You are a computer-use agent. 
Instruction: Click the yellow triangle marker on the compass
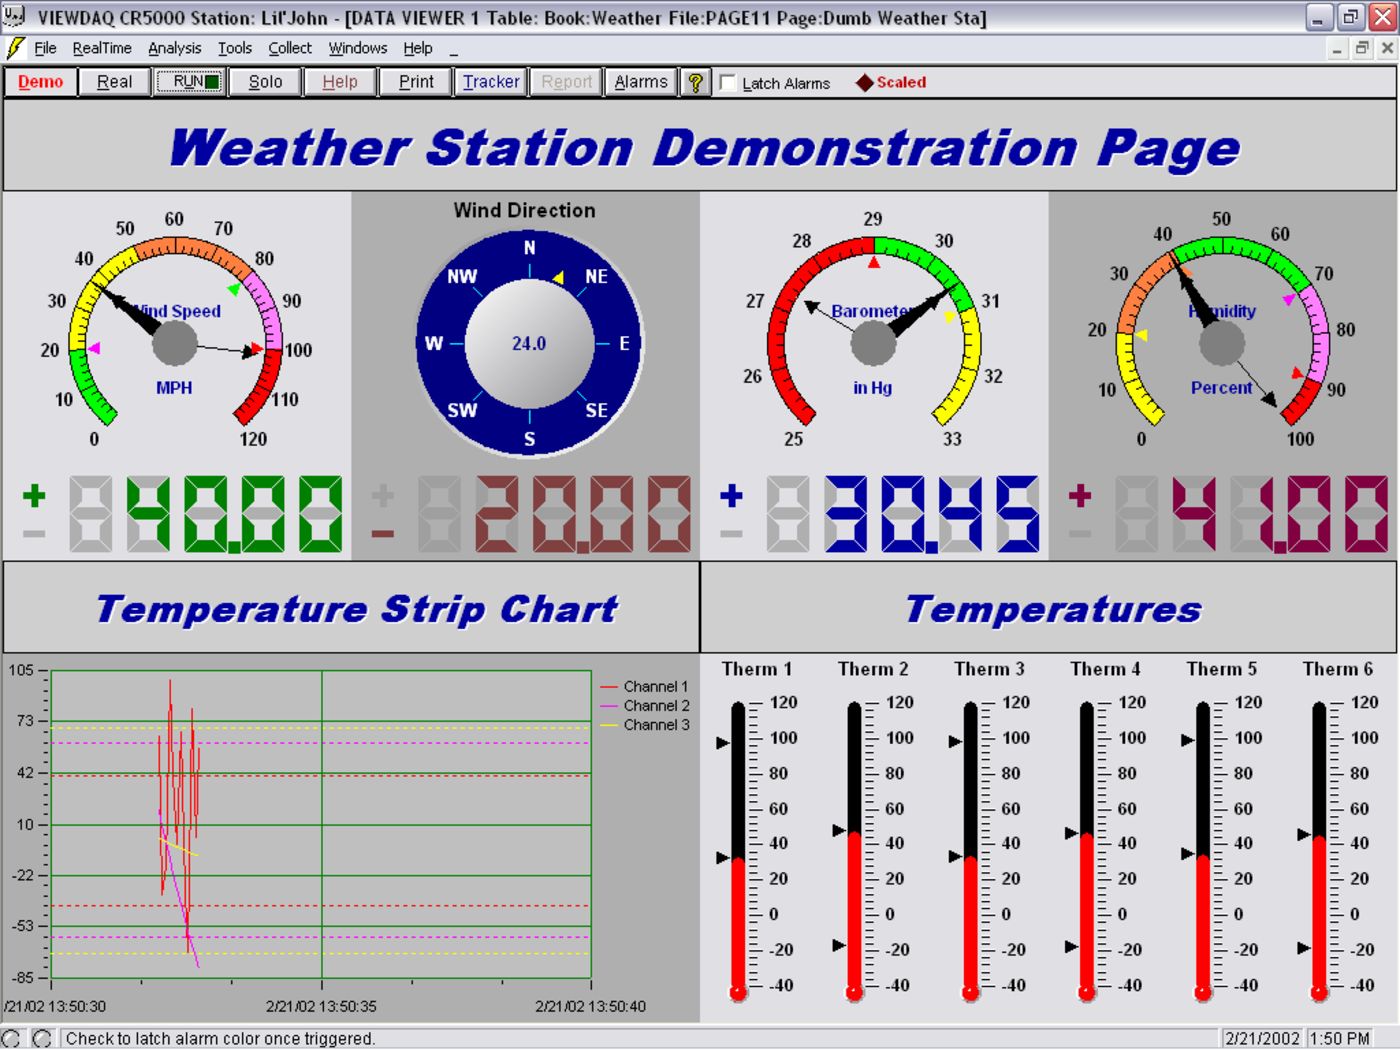559,277
